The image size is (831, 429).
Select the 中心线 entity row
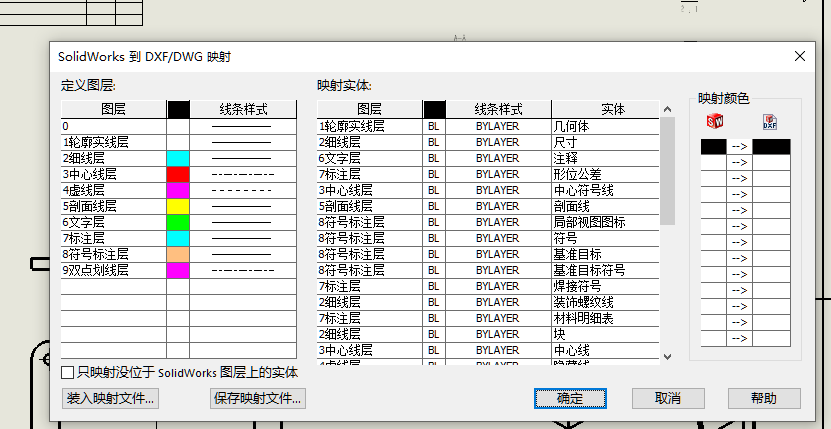(x=488, y=351)
